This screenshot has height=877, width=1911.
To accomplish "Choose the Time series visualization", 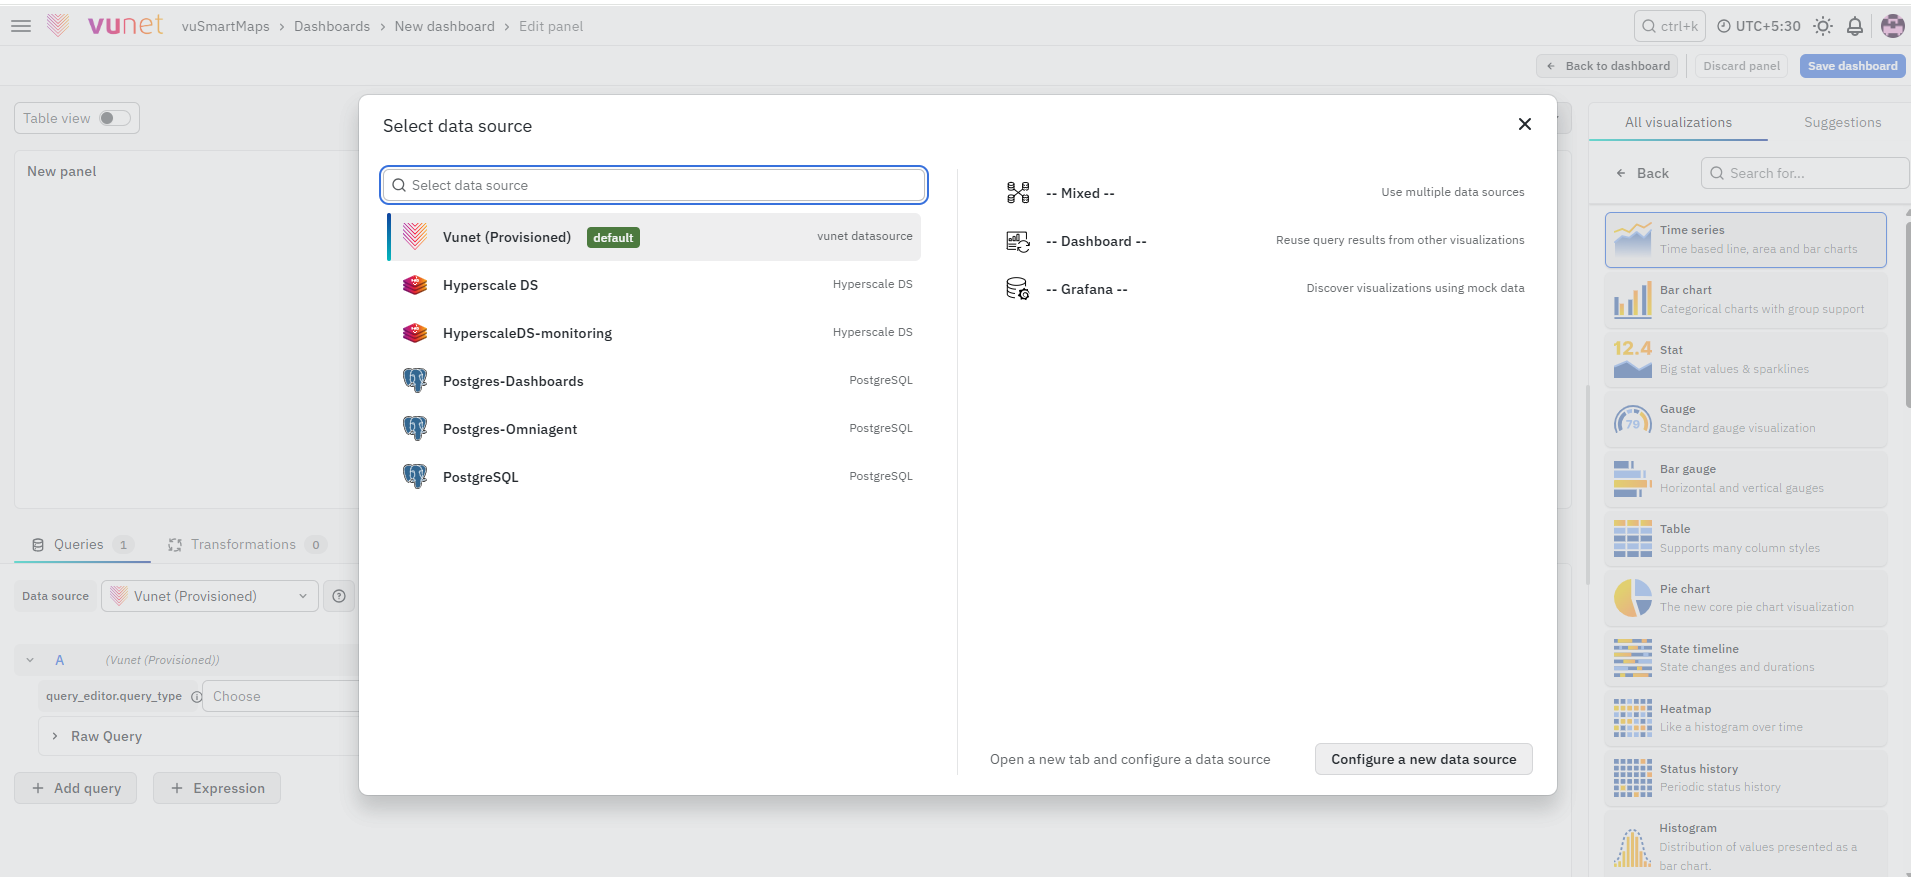I will [x=1746, y=240].
